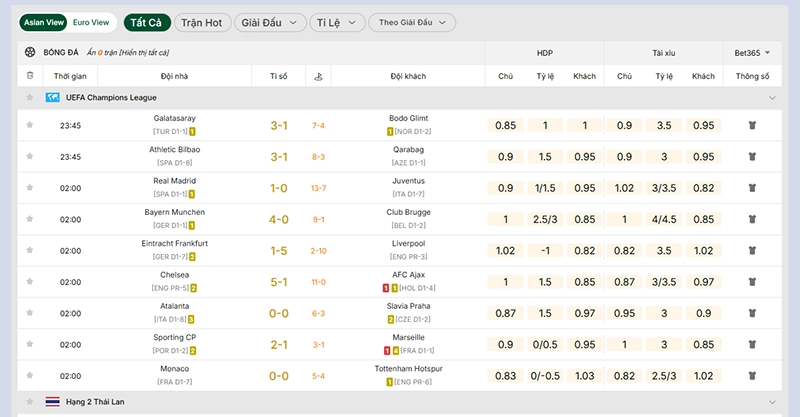
Task: Select the Trận Hot tab
Action: tap(201, 22)
